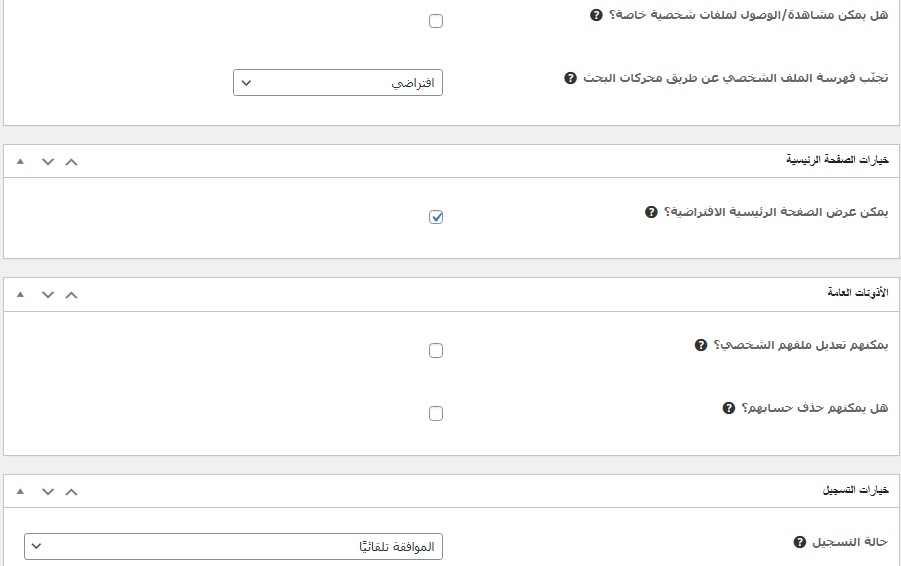Tick the delete account permission checkbox
The width and height of the screenshot is (901, 566).
click(x=436, y=414)
